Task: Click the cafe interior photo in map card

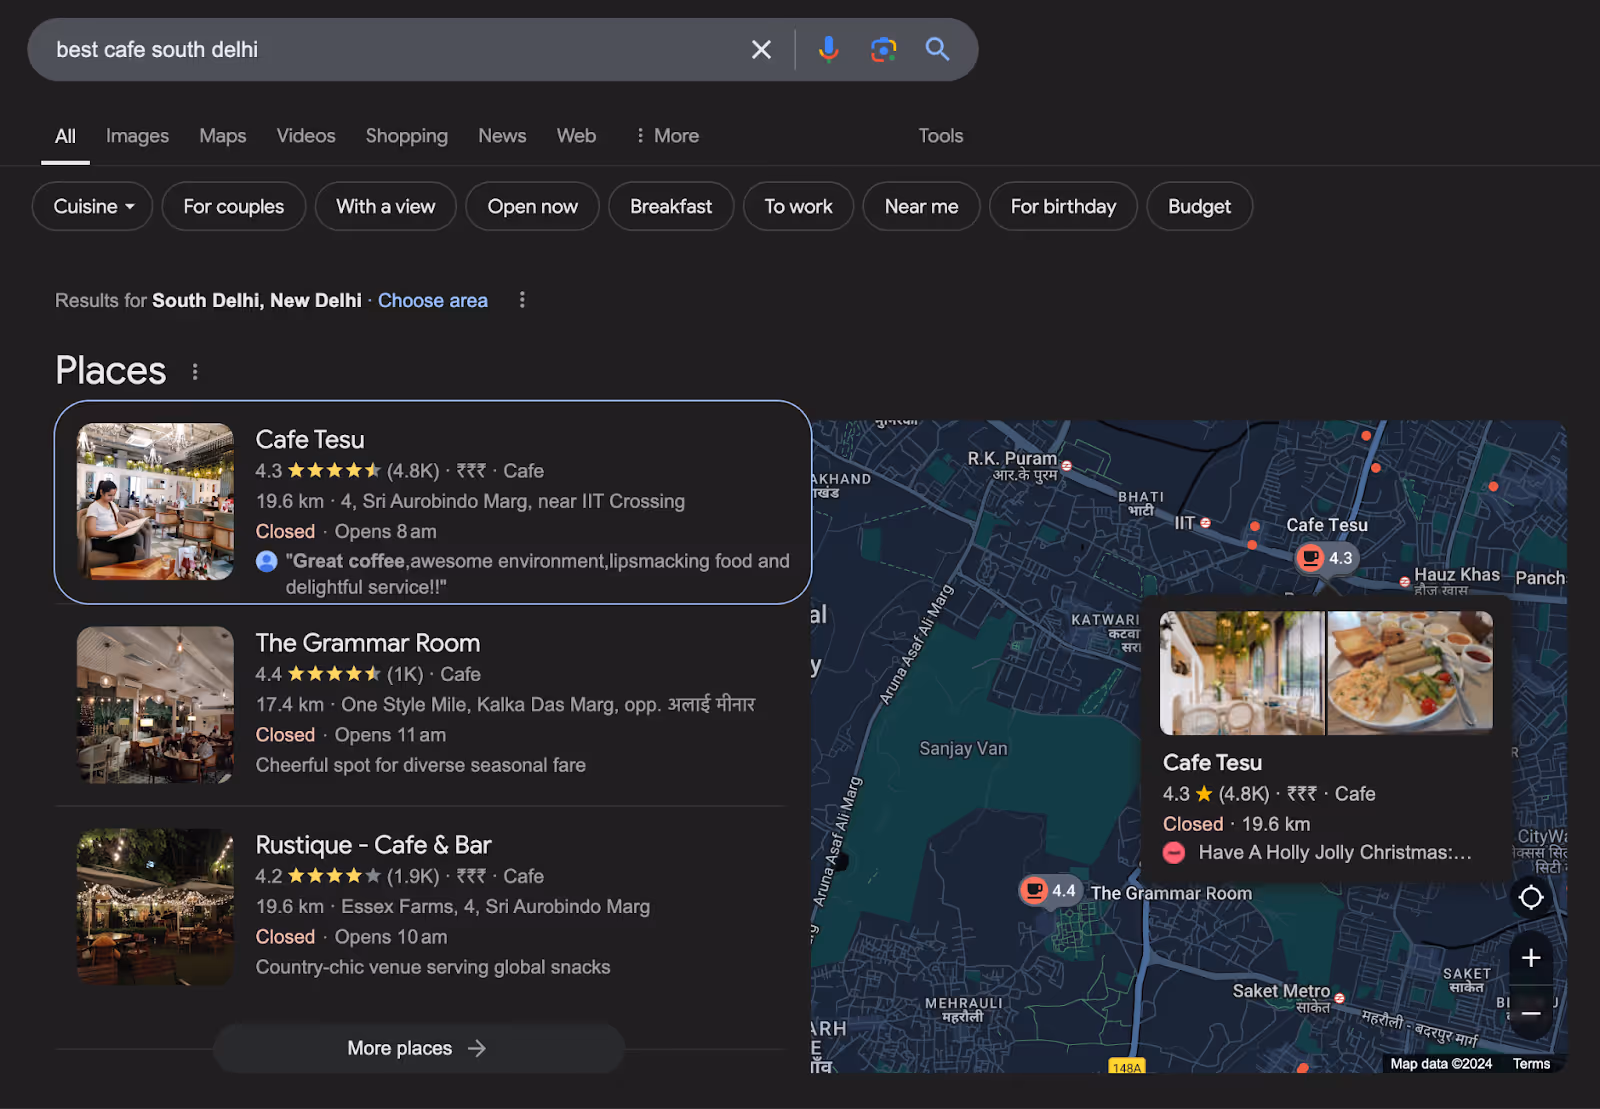Action: pos(1242,673)
